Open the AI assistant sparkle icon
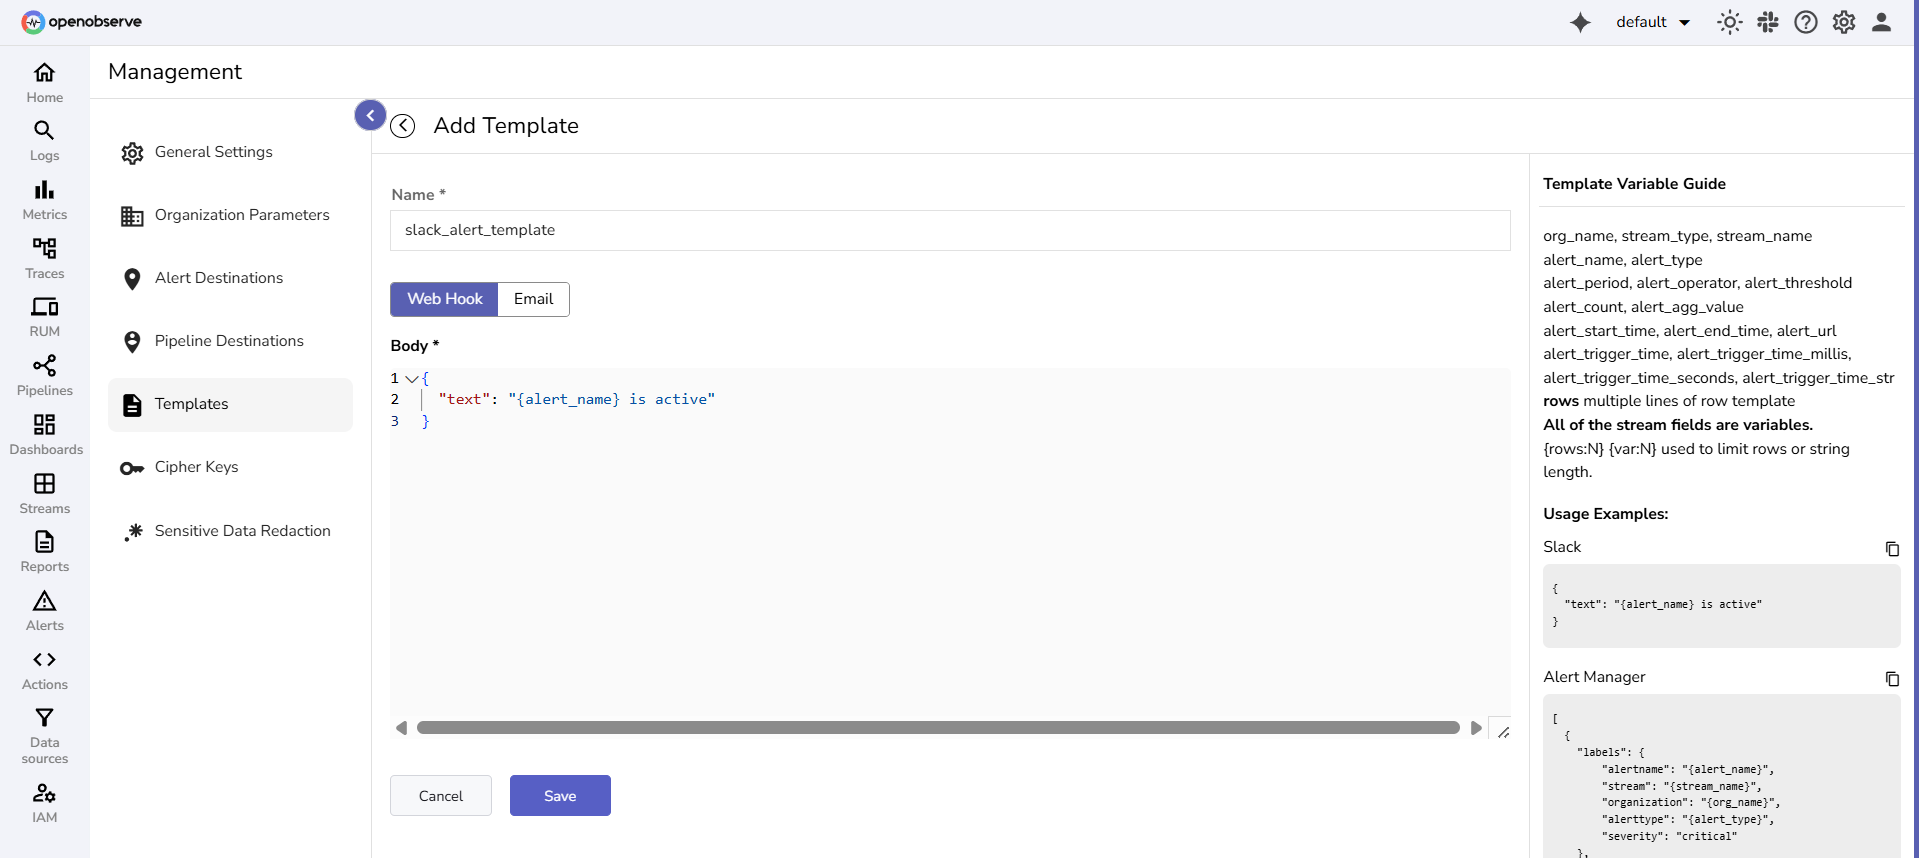 pyautogui.click(x=1580, y=22)
